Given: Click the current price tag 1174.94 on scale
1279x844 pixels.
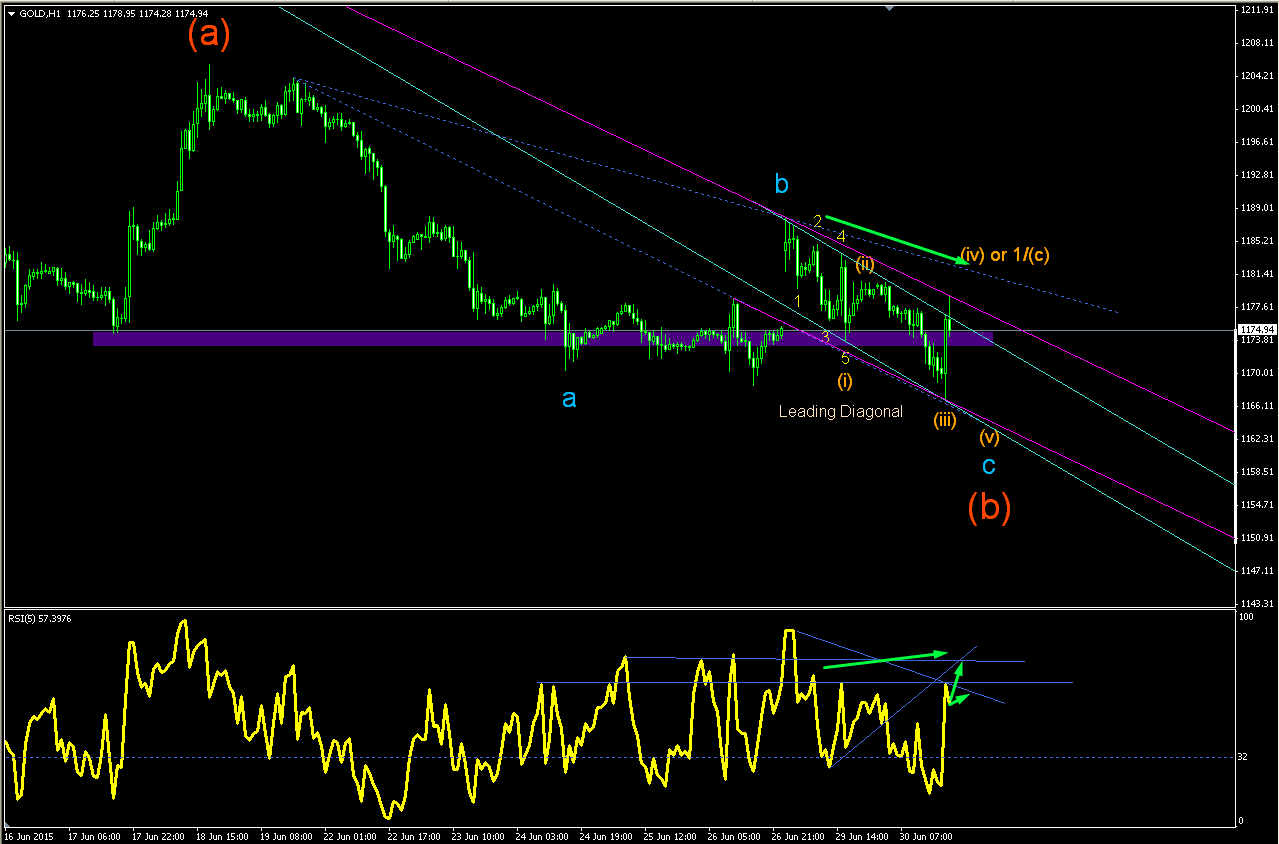Looking at the screenshot, I should pos(1256,330).
